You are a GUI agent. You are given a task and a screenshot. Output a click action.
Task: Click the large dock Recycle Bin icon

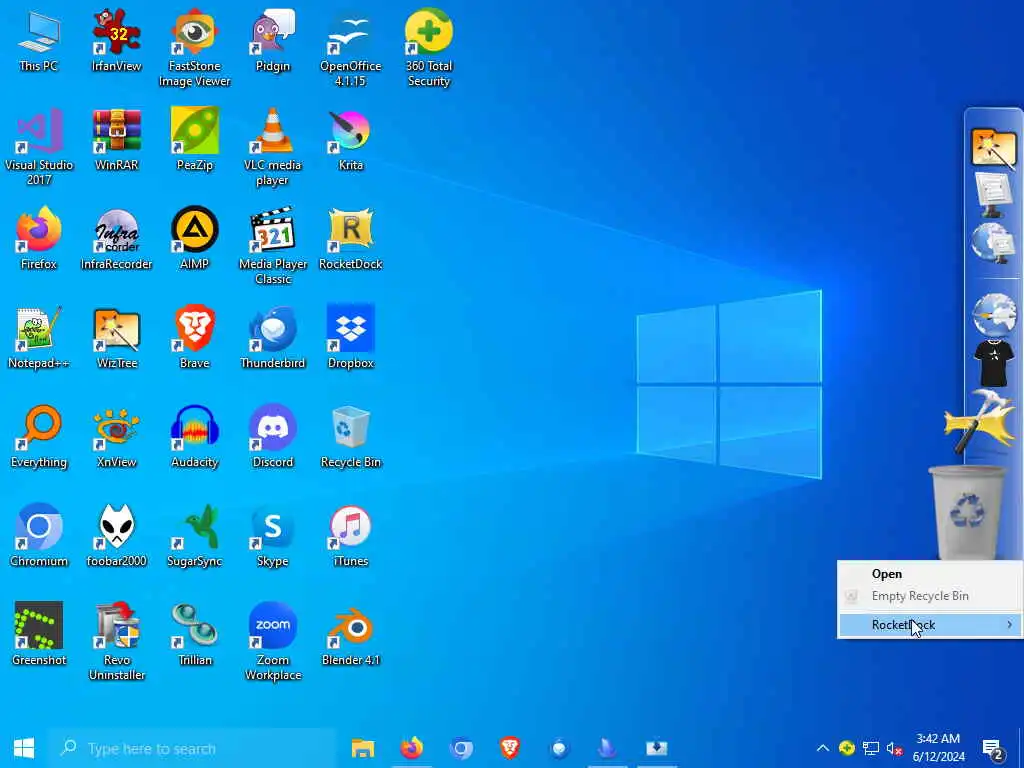point(967,513)
